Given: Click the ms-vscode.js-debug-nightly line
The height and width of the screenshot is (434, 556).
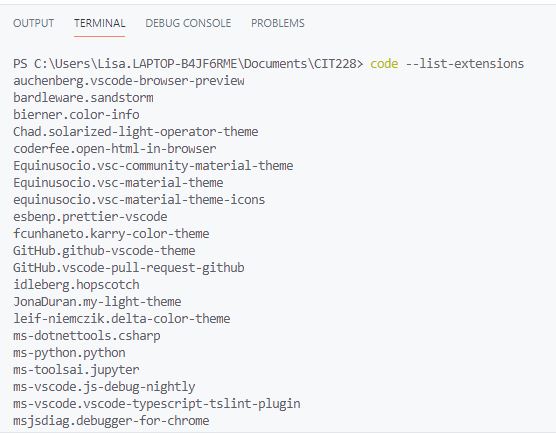Looking at the screenshot, I should (x=104, y=387).
